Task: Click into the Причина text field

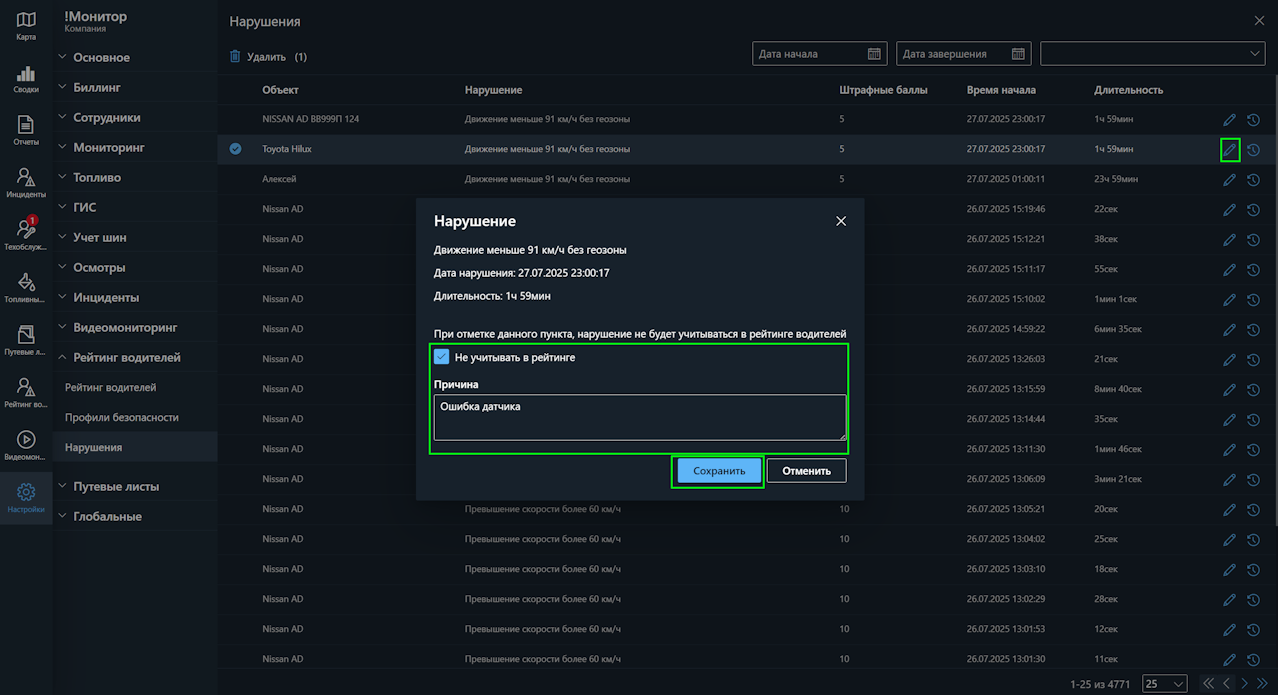Action: coord(638,417)
